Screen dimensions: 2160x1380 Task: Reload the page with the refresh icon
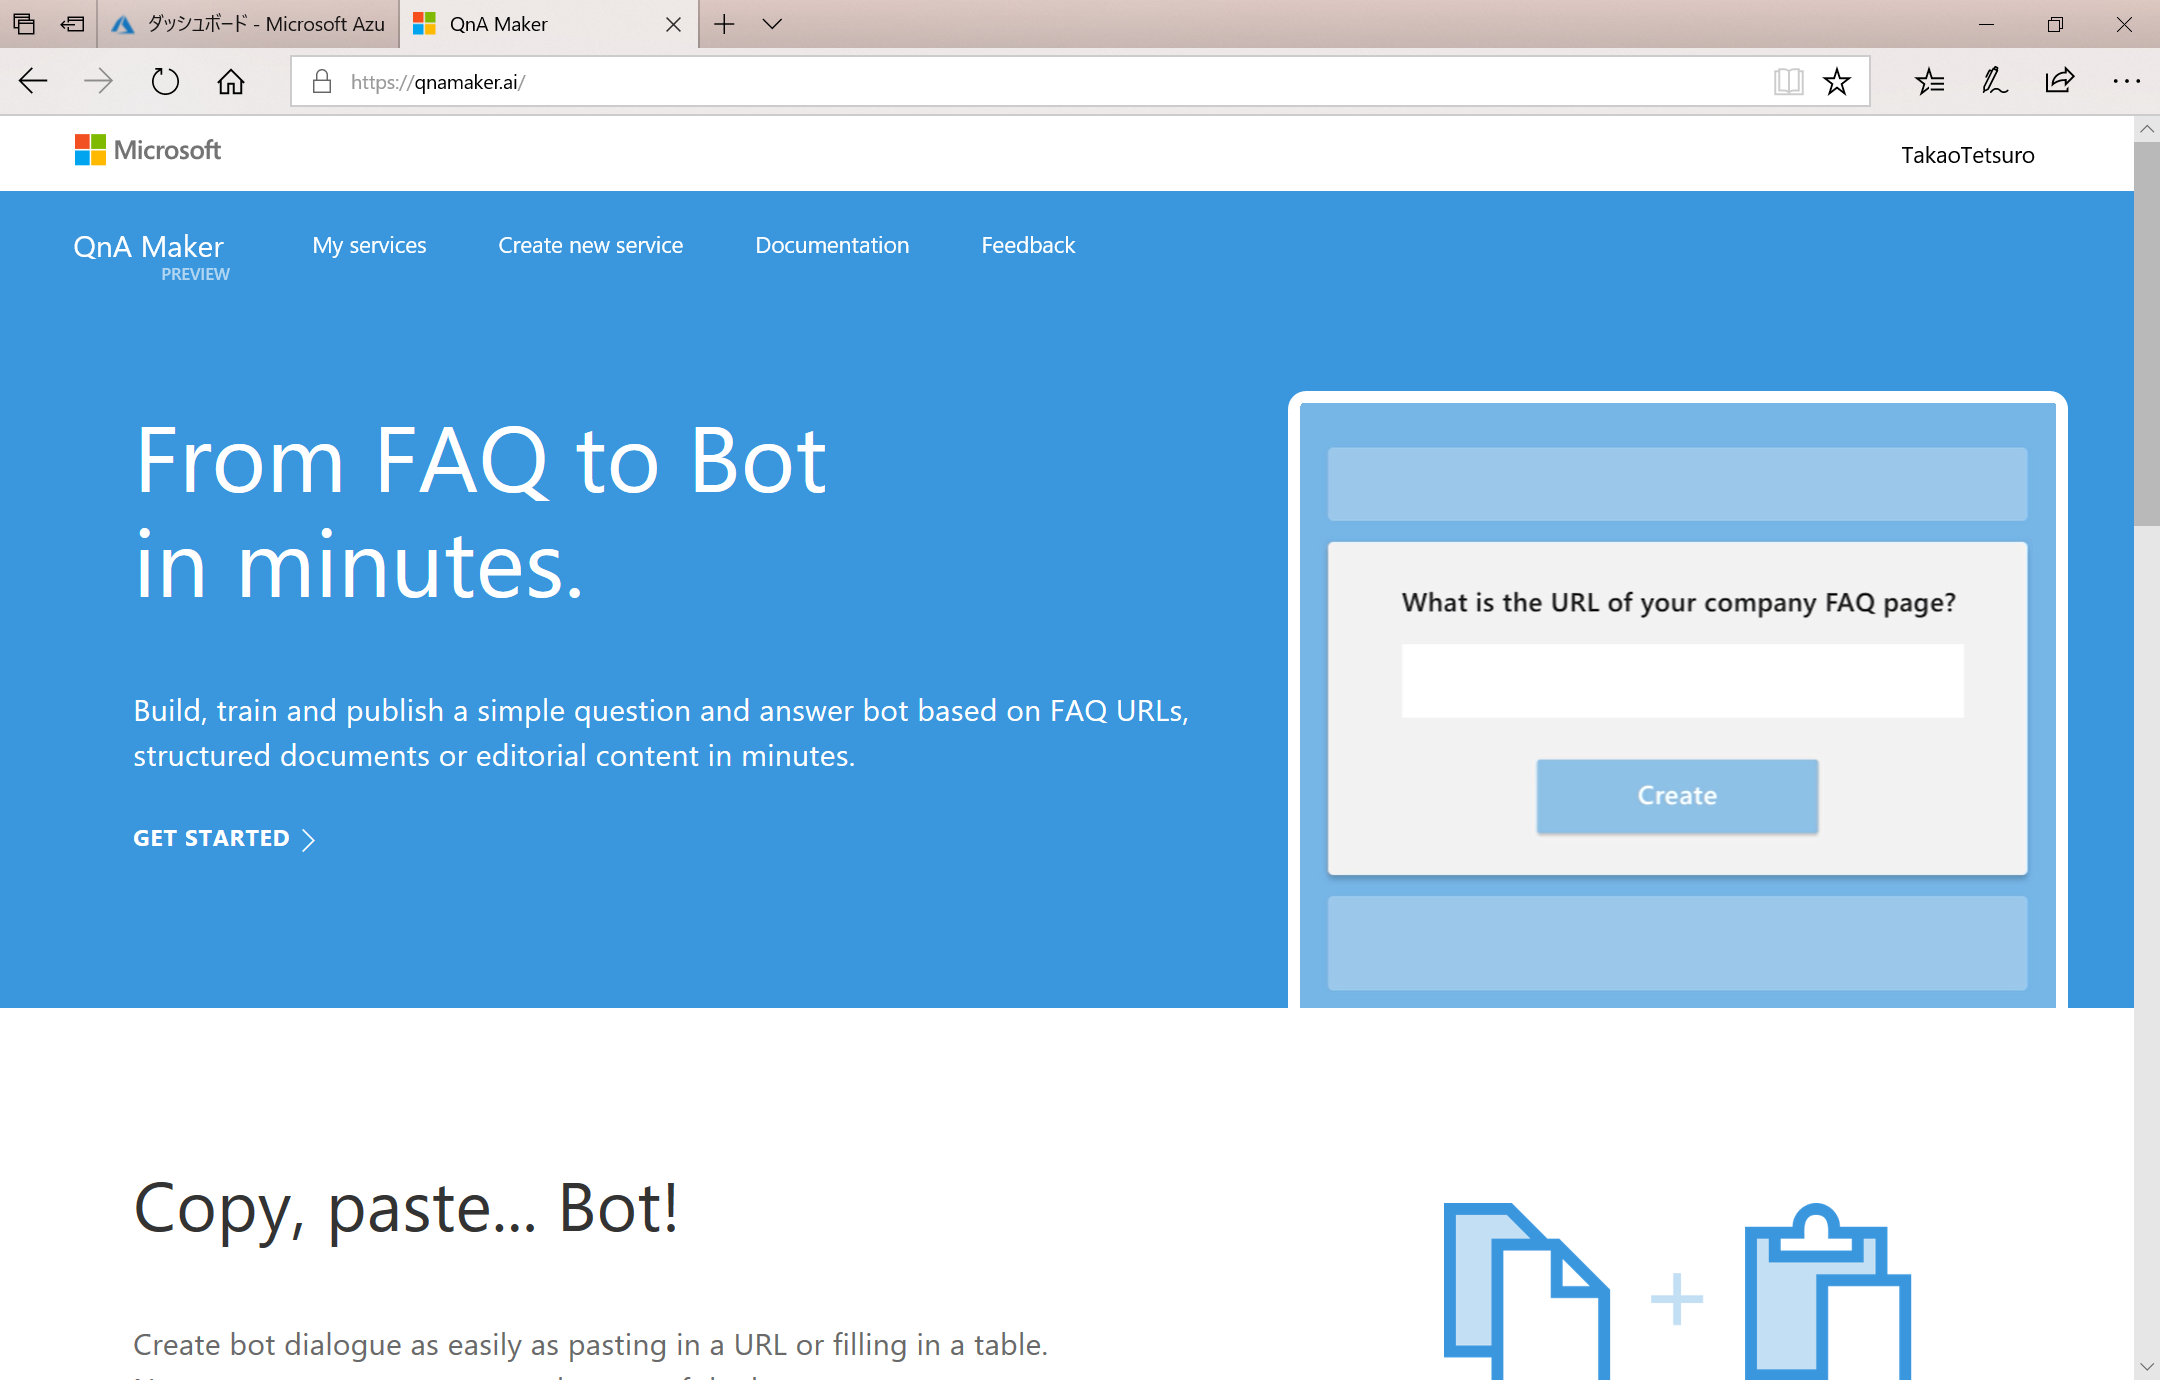click(165, 81)
